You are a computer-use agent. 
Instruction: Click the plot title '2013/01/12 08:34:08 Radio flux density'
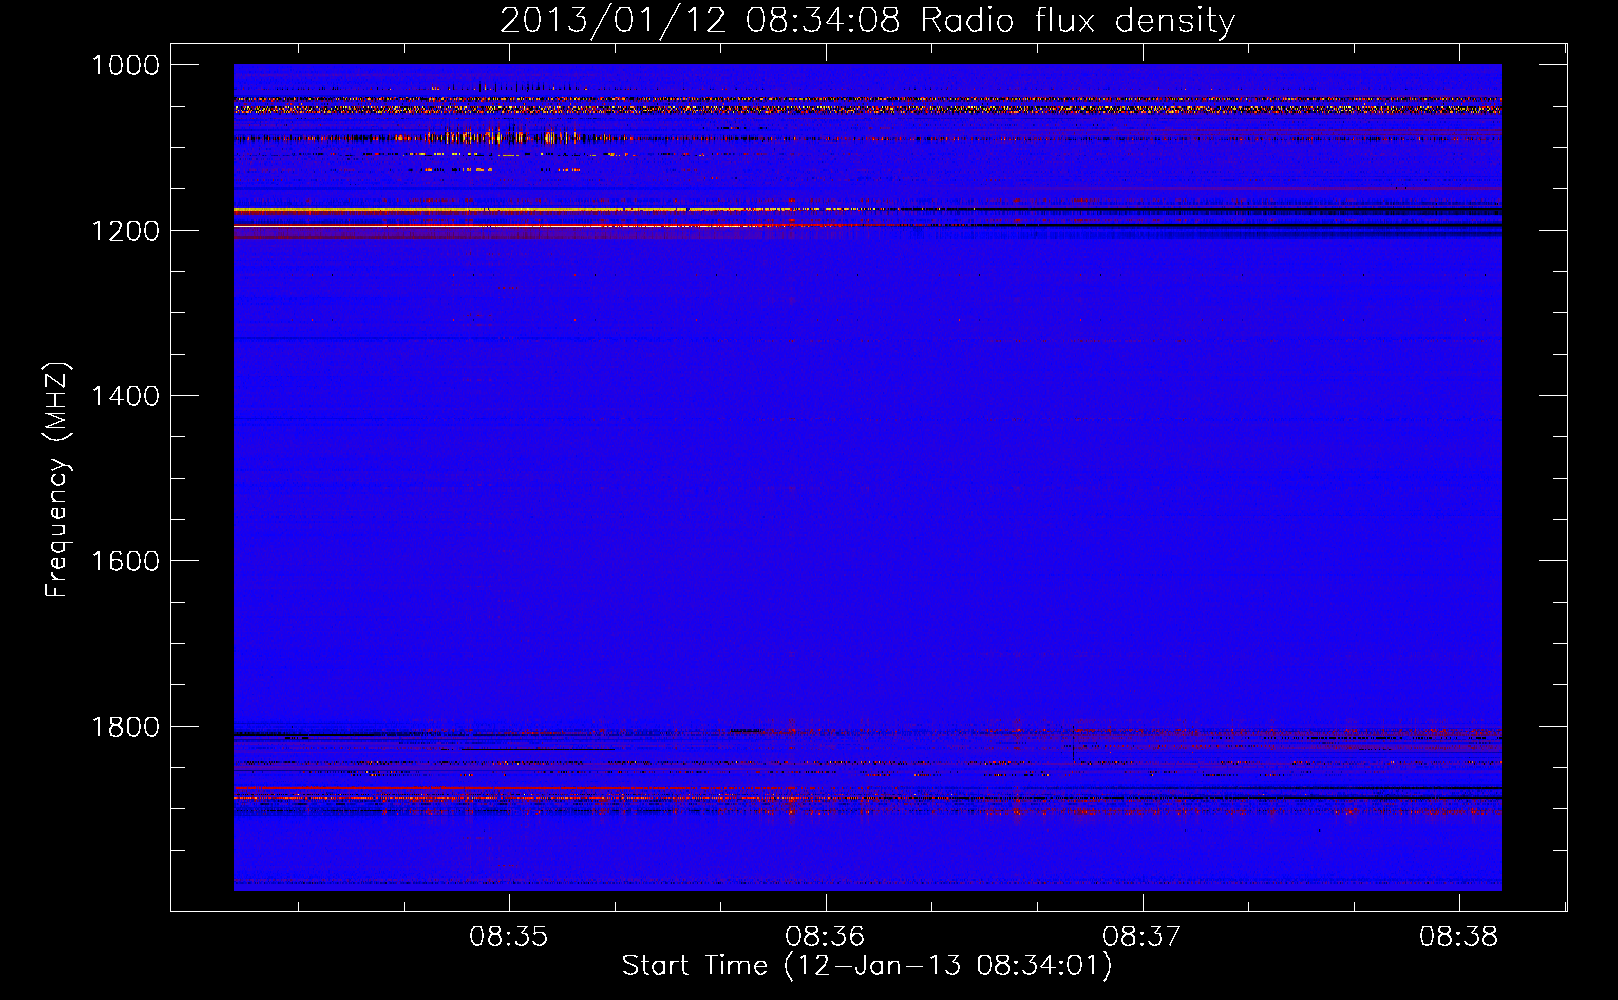pyautogui.click(x=867, y=20)
